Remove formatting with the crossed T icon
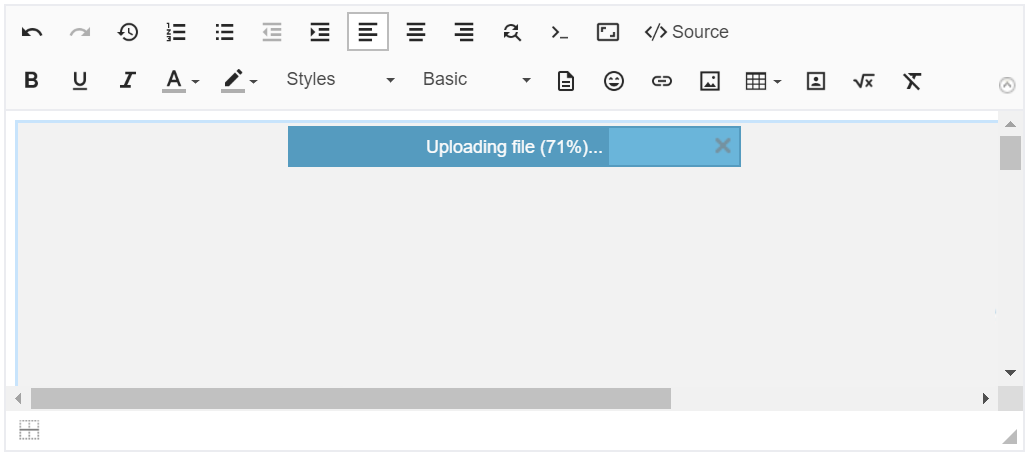1030x456 pixels. click(912, 80)
